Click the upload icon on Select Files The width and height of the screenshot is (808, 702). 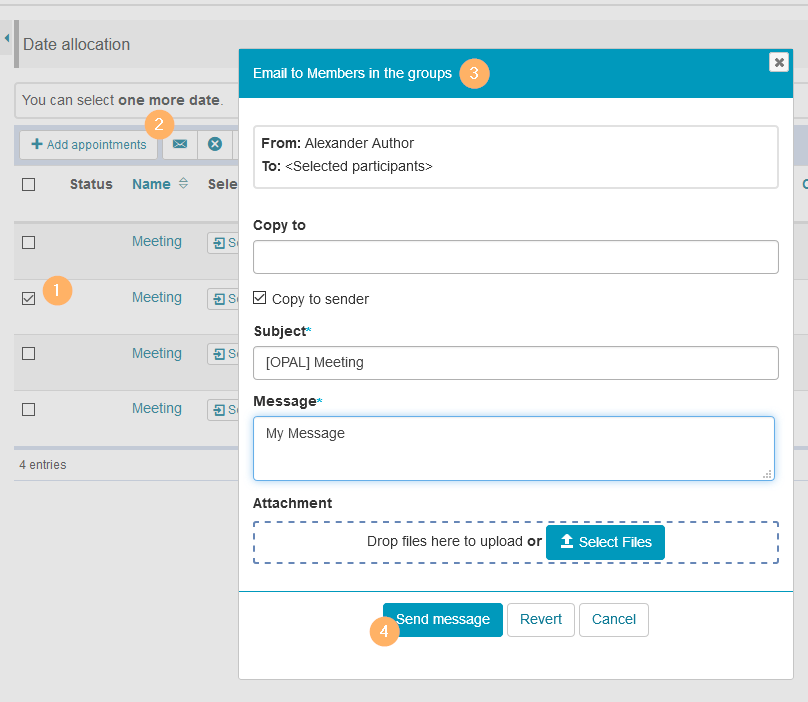pos(567,542)
